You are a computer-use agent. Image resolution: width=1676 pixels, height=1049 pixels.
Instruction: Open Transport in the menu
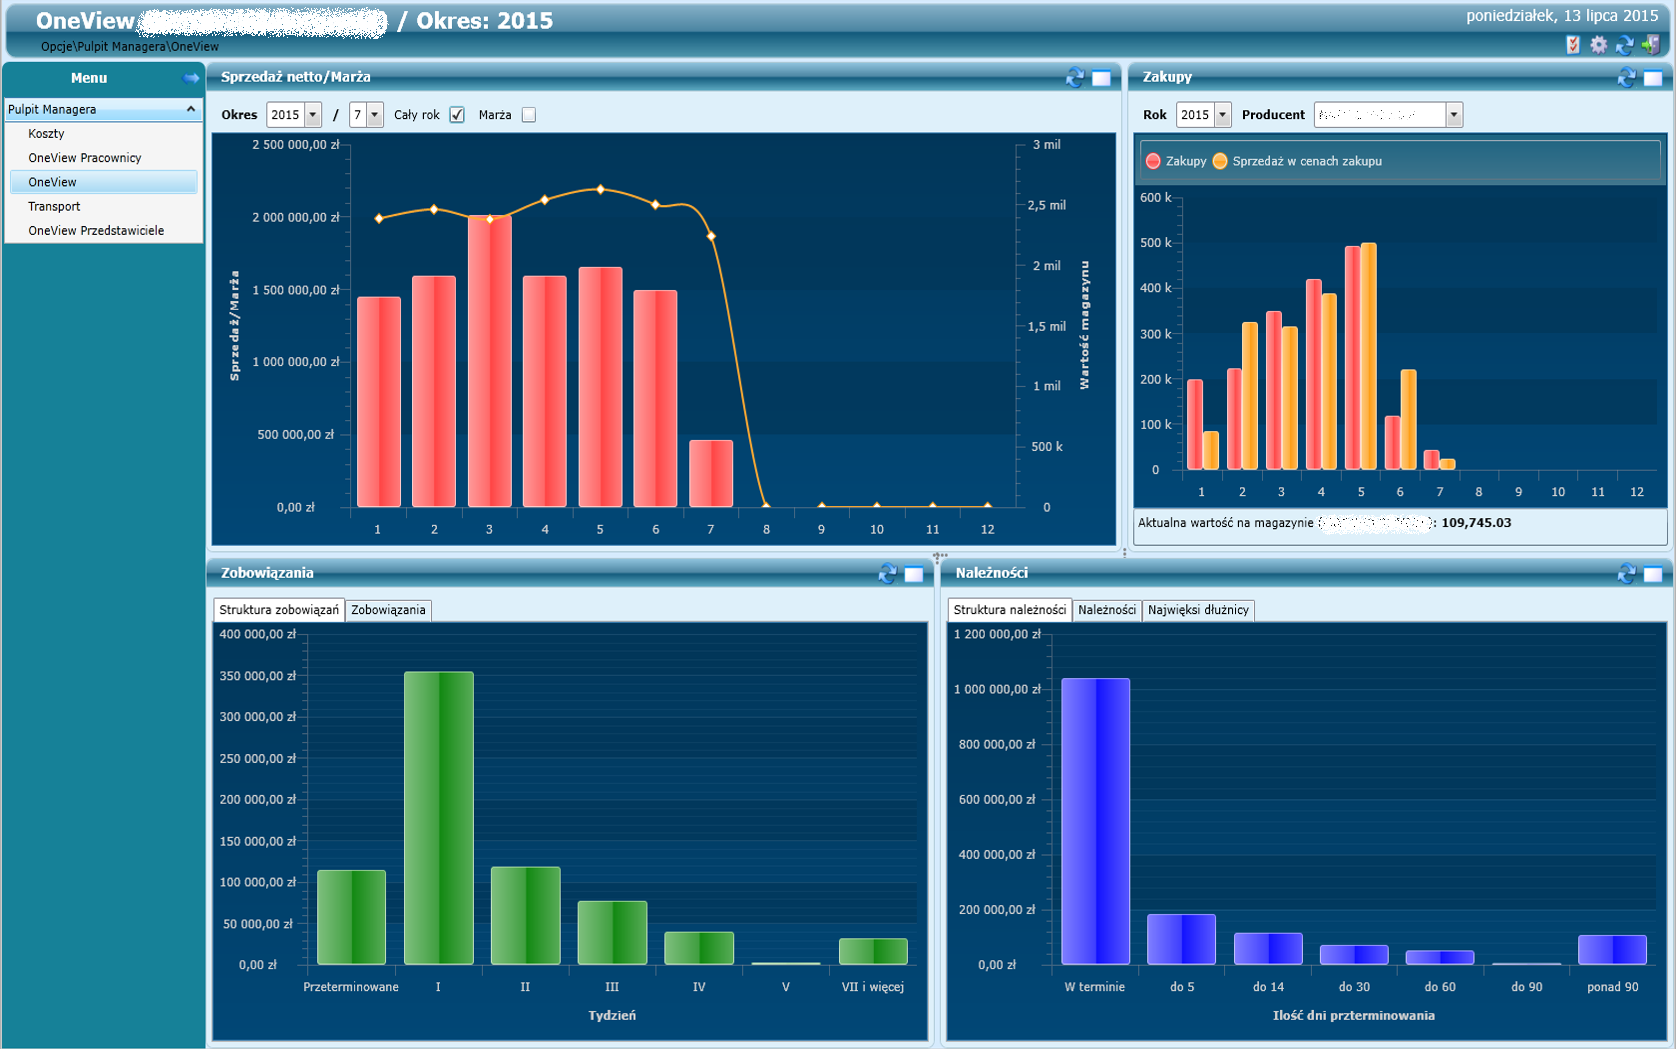click(54, 206)
